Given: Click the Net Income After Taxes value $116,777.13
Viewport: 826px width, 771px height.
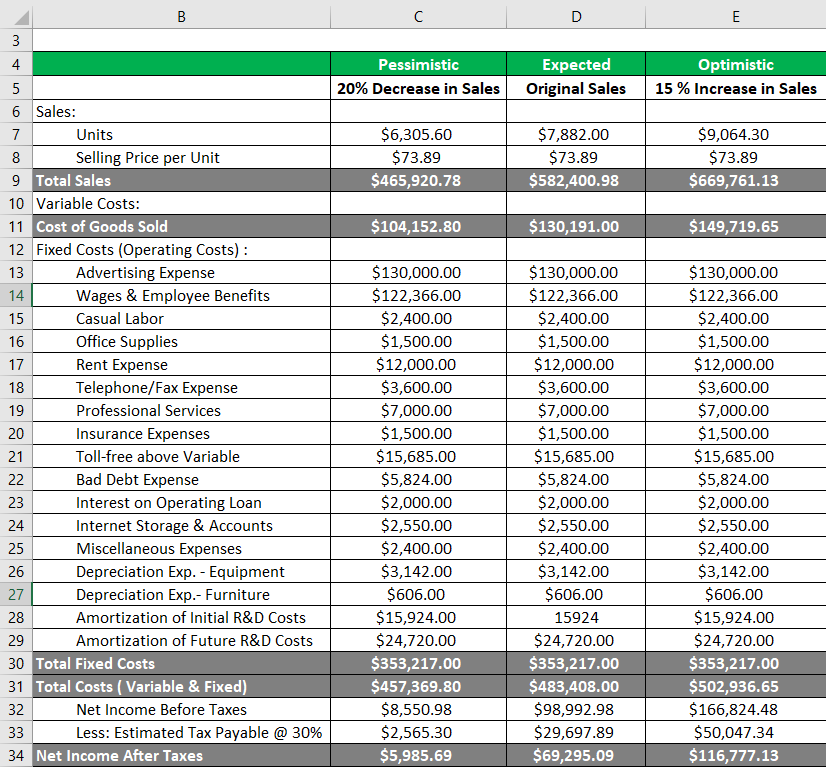Looking at the screenshot, I should [735, 755].
